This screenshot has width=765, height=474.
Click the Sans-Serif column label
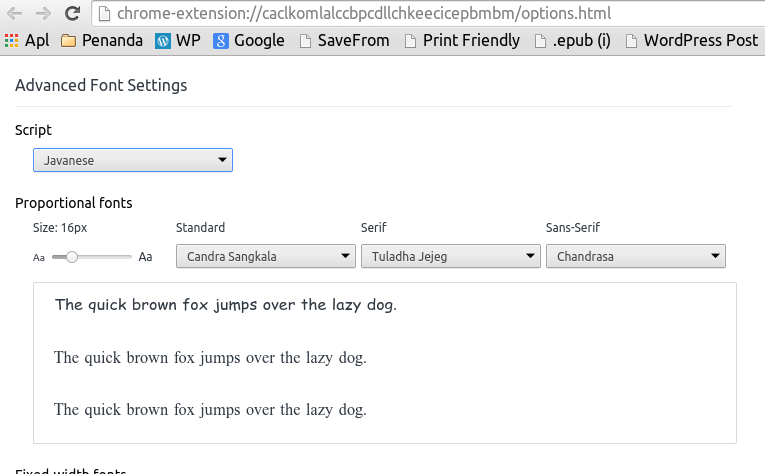coord(573,228)
